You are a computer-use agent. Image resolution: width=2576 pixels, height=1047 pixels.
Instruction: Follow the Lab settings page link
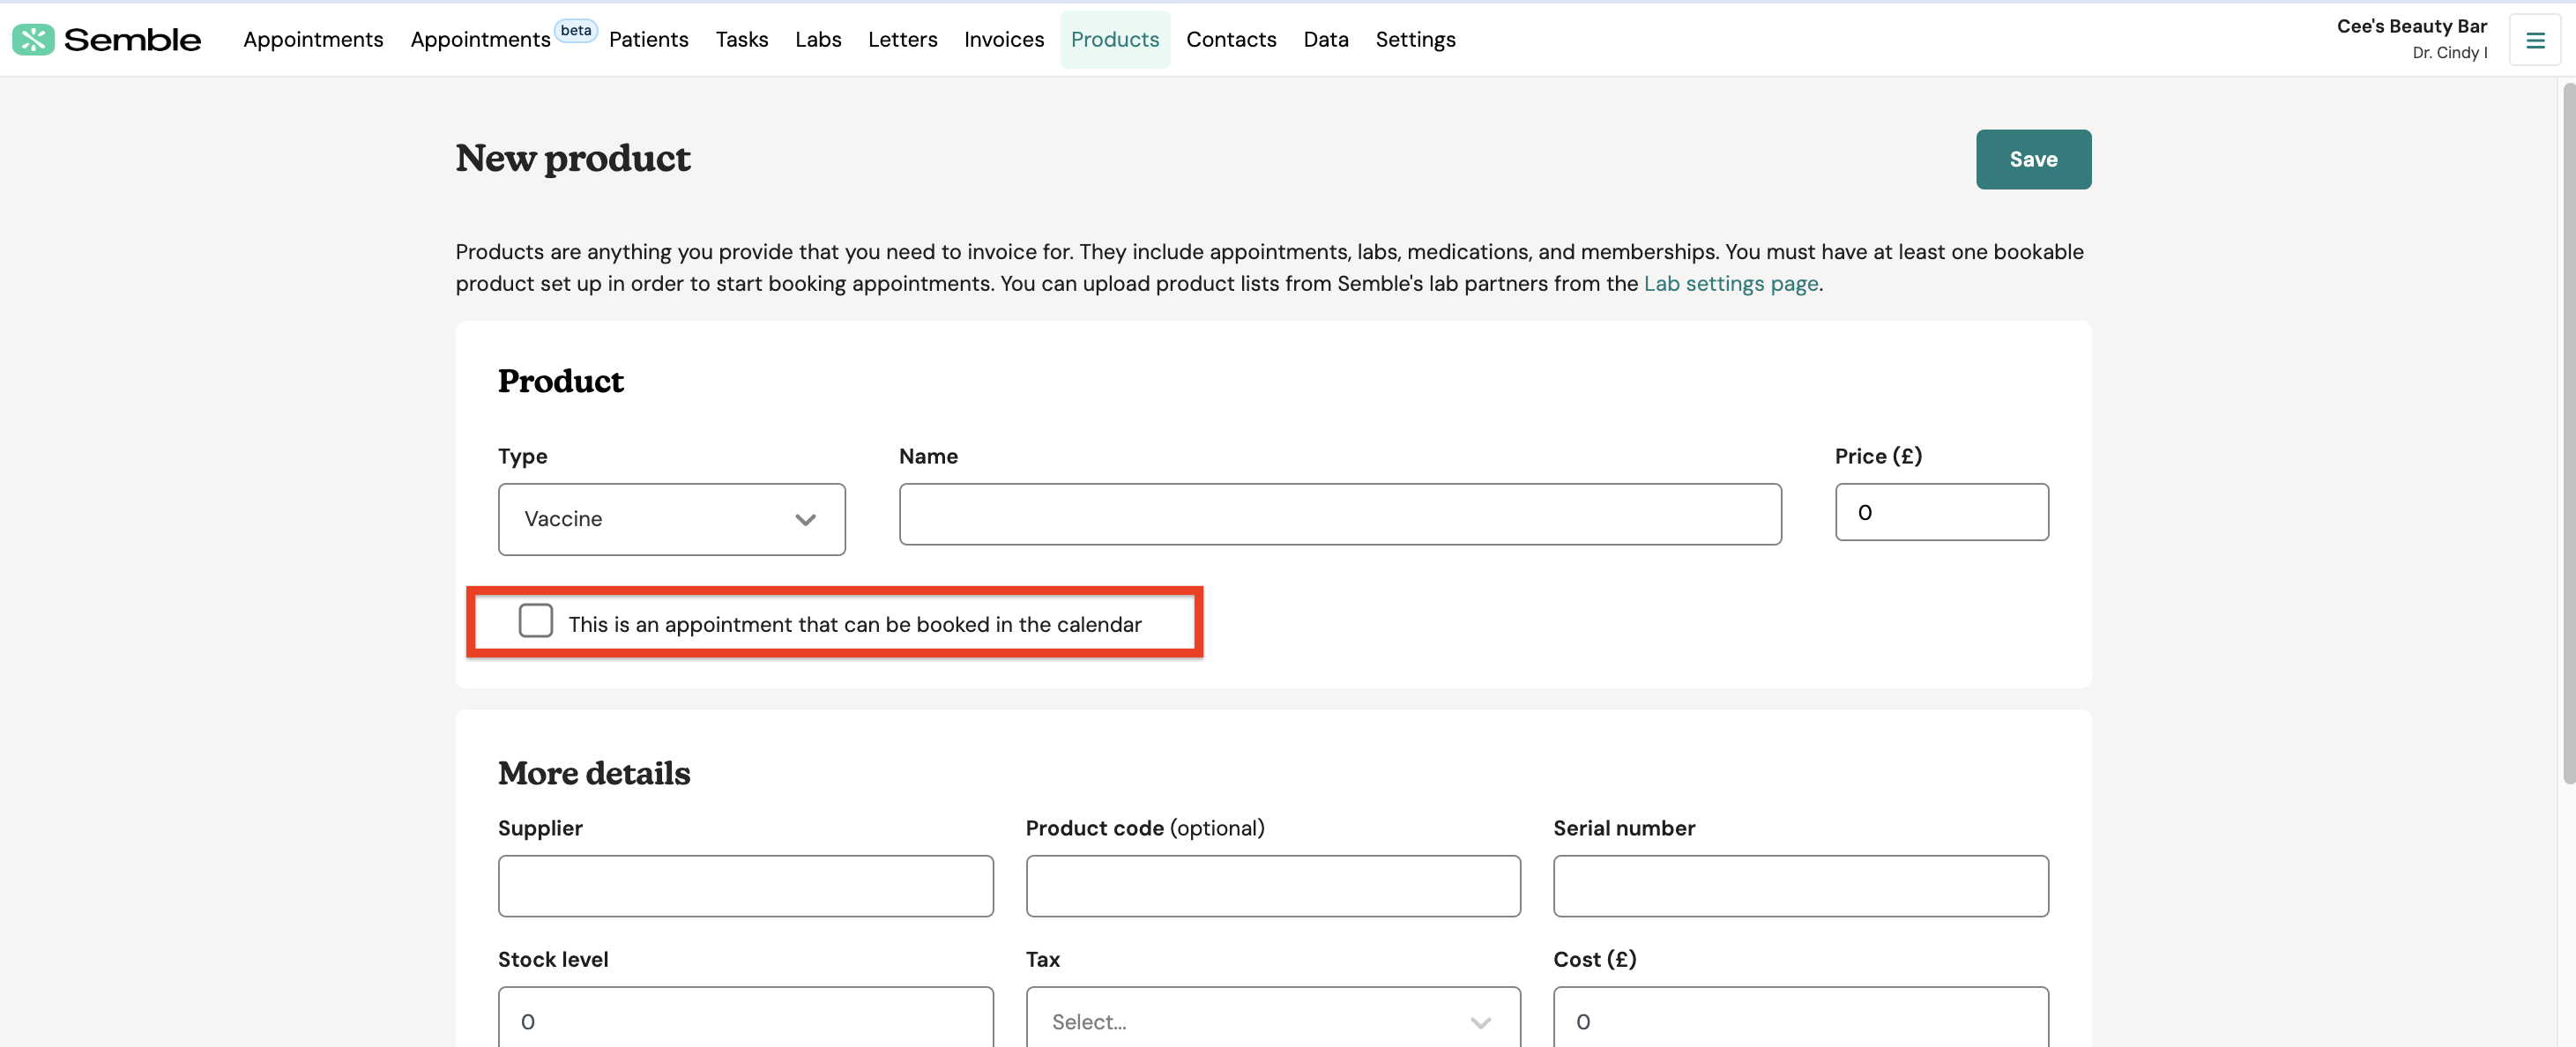coord(1730,283)
